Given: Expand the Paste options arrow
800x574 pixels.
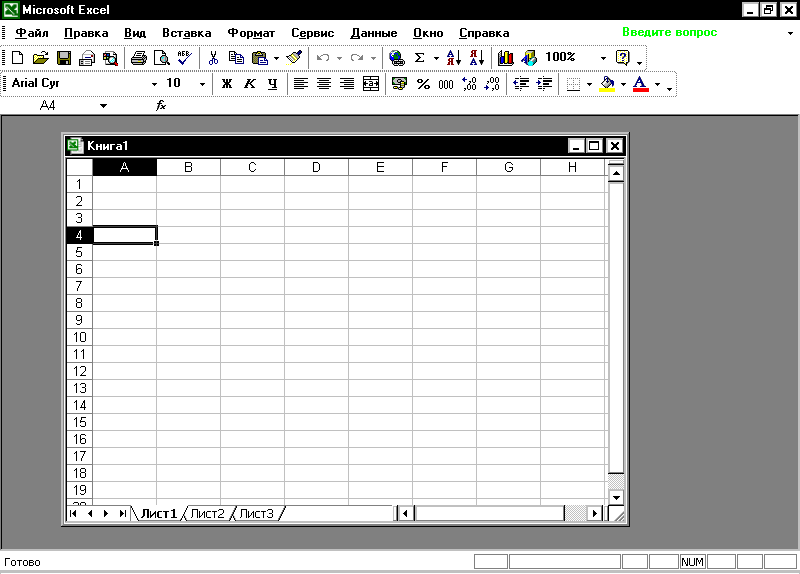Looking at the screenshot, I should tap(276, 58).
